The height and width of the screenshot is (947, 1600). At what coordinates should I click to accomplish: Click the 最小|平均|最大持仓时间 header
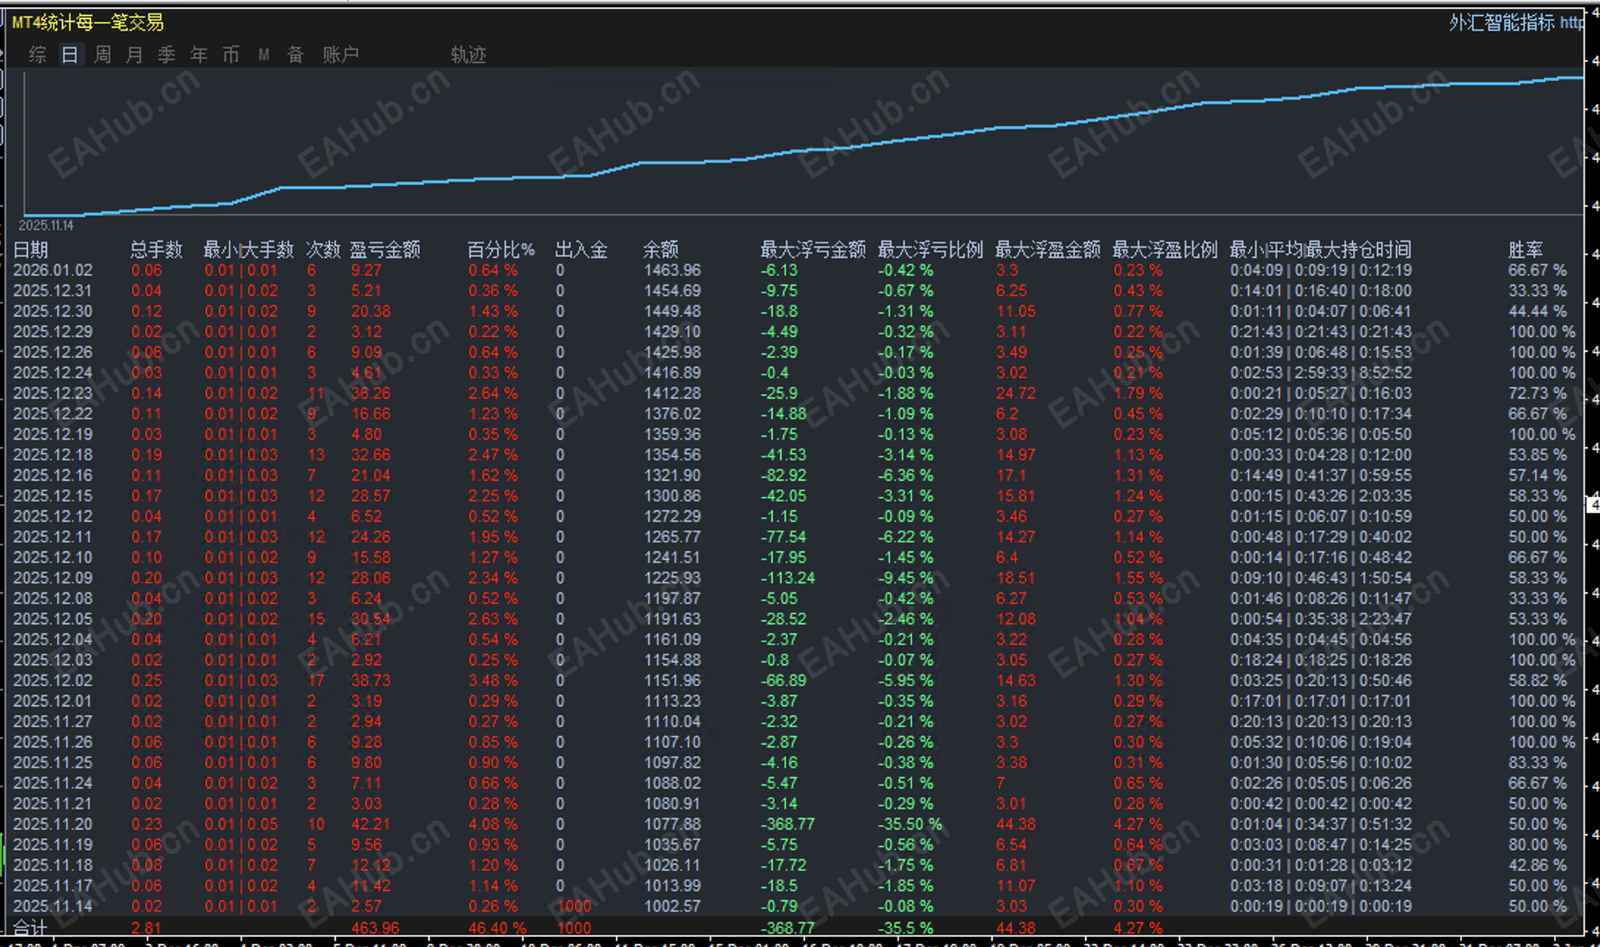[1320, 249]
